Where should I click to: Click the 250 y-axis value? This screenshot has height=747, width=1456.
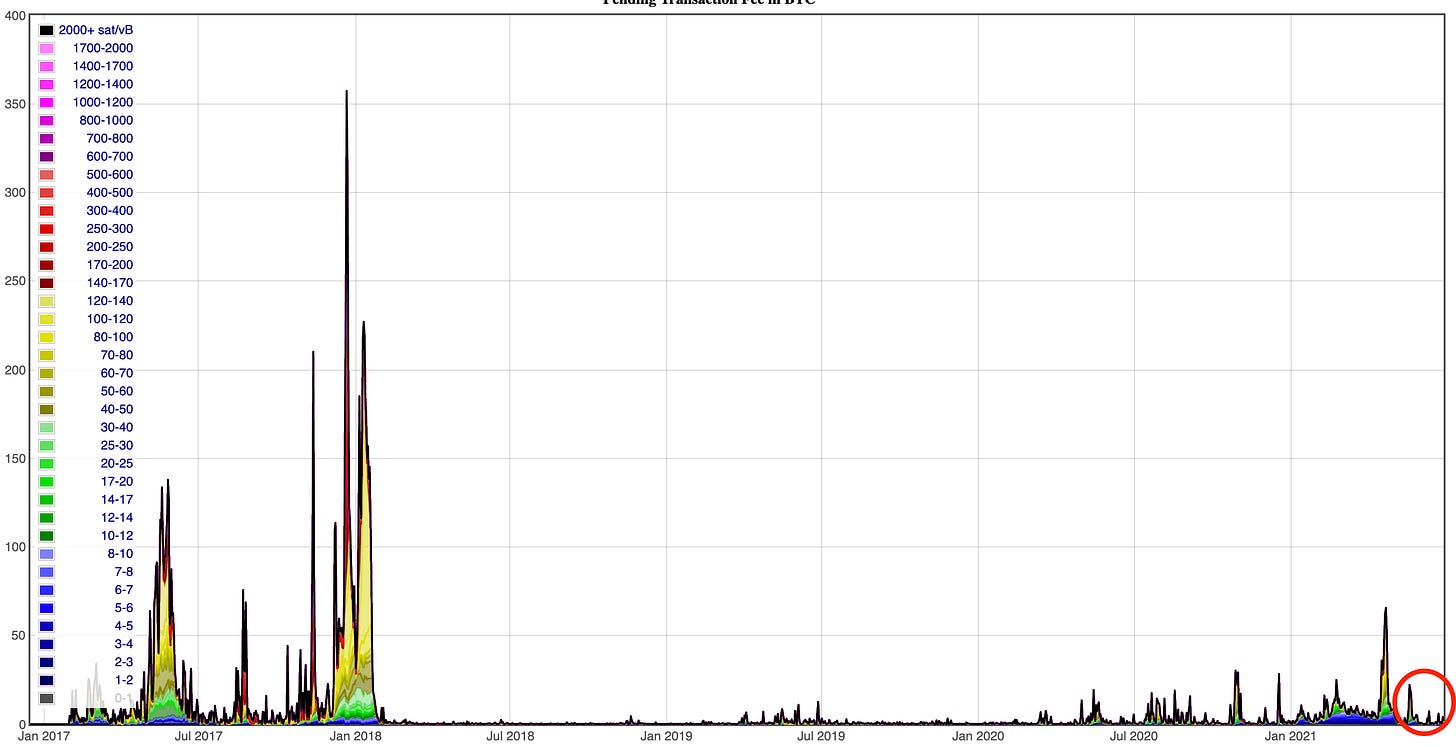tap(15, 281)
